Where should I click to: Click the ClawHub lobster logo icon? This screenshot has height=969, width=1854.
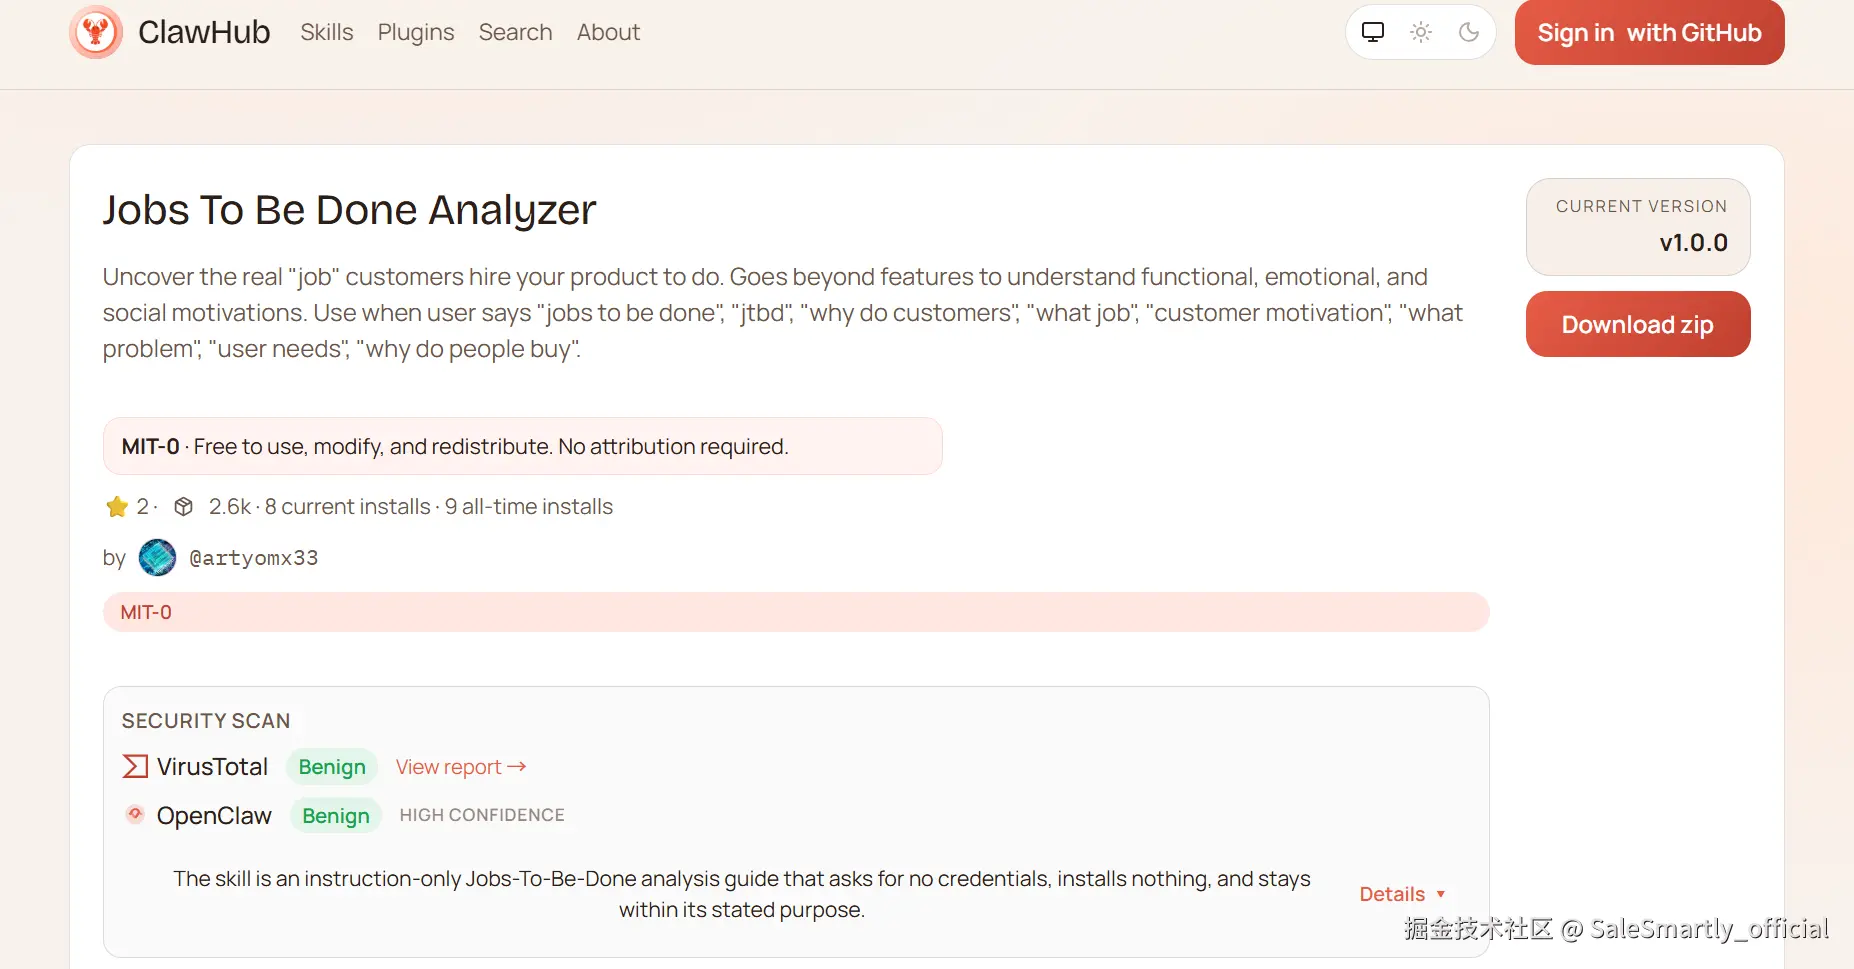coord(96,32)
